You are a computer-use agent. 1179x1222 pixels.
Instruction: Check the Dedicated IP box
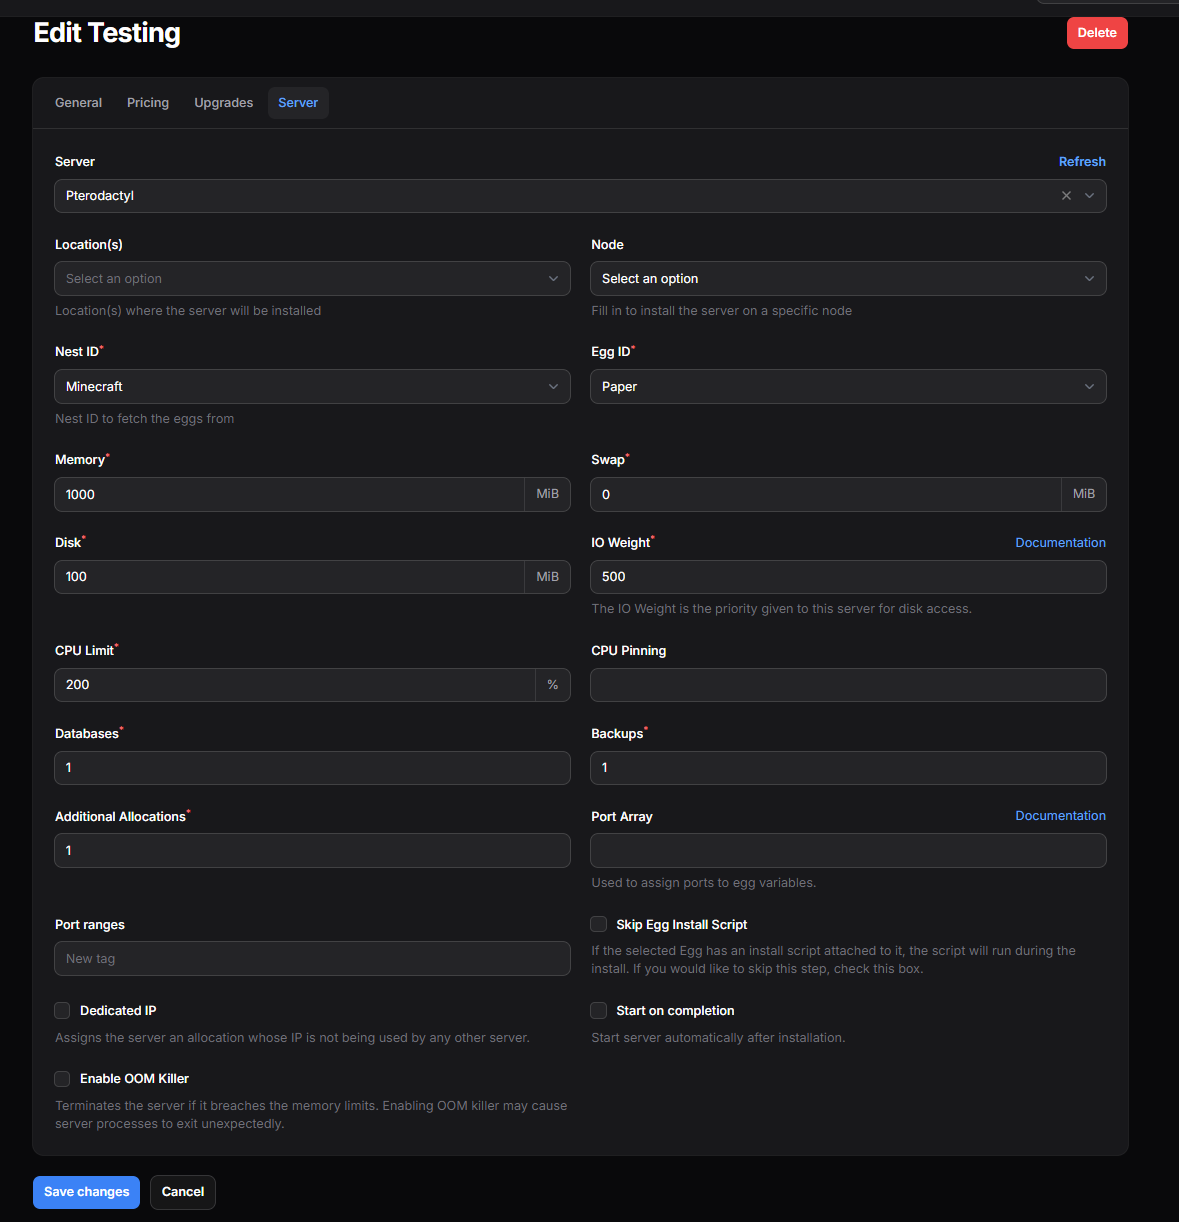(62, 1011)
